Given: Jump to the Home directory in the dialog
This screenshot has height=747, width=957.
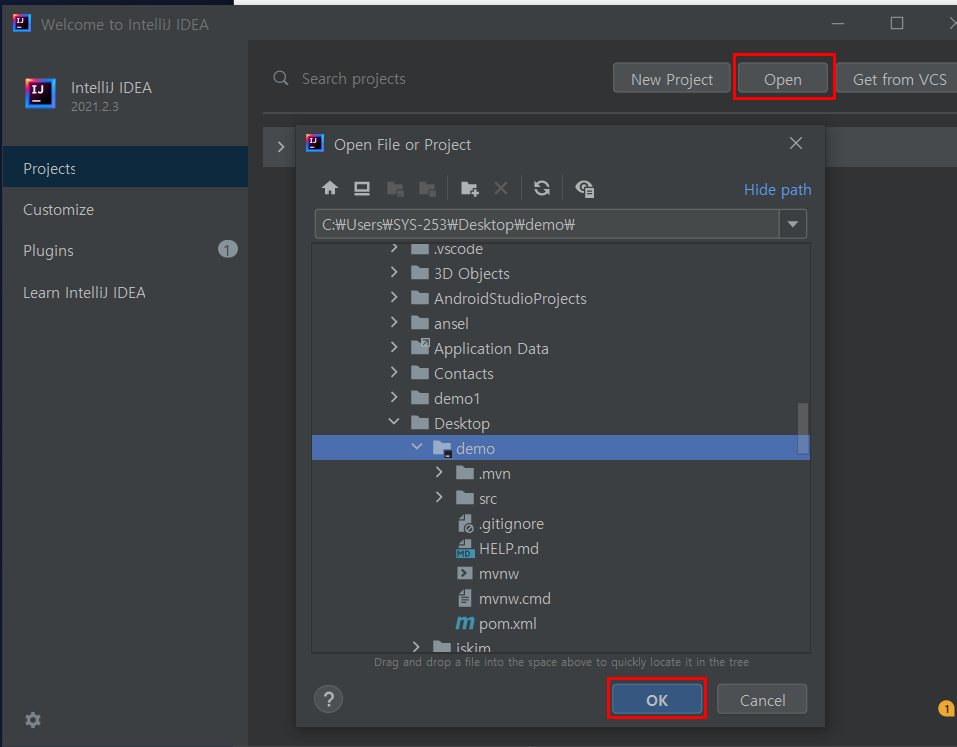Looking at the screenshot, I should pos(330,188).
